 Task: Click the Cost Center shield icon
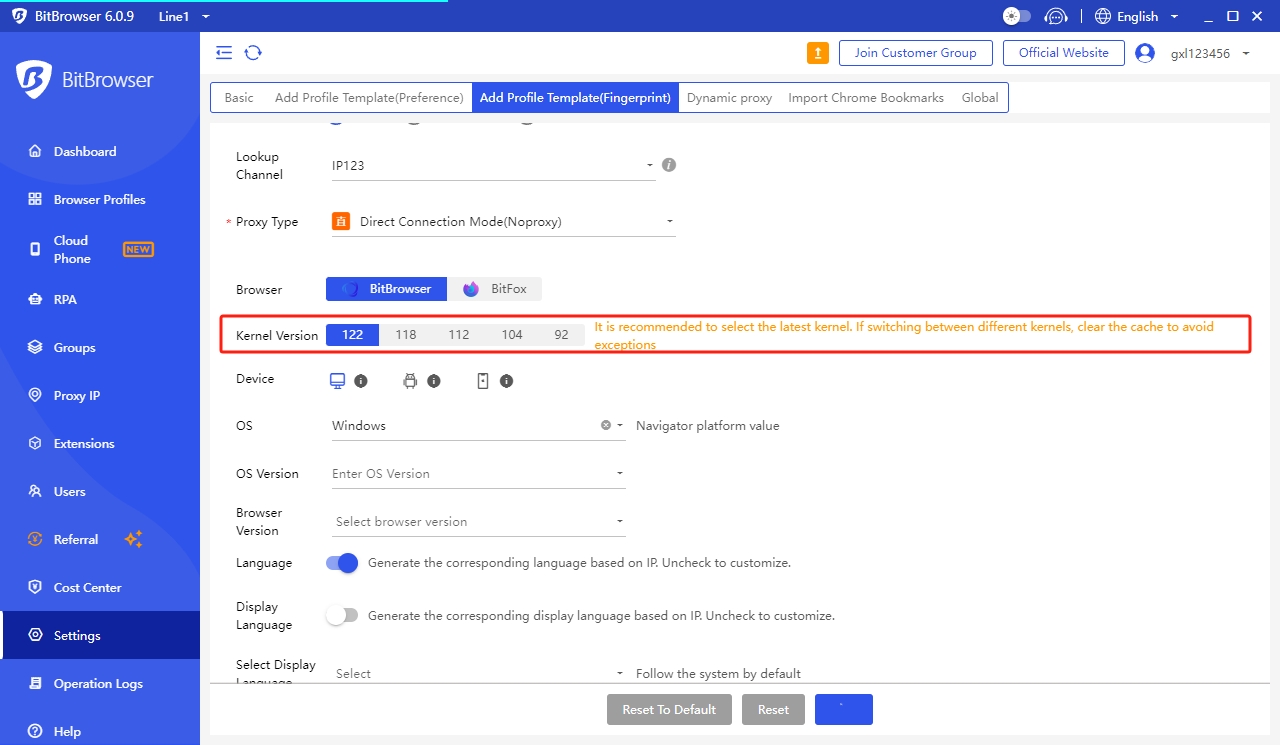pyautogui.click(x=35, y=588)
